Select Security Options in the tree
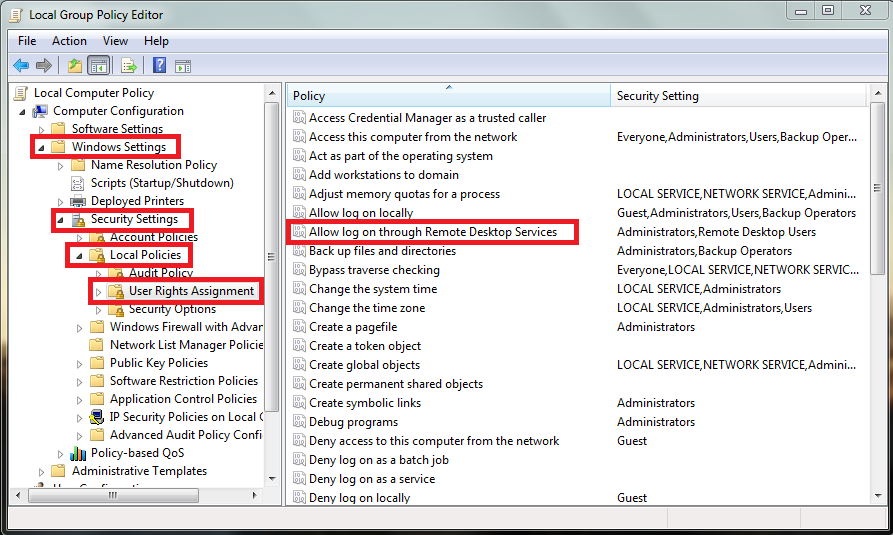Viewport: 893px width, 535px height. pyautogui.click(x=172, y=309)
